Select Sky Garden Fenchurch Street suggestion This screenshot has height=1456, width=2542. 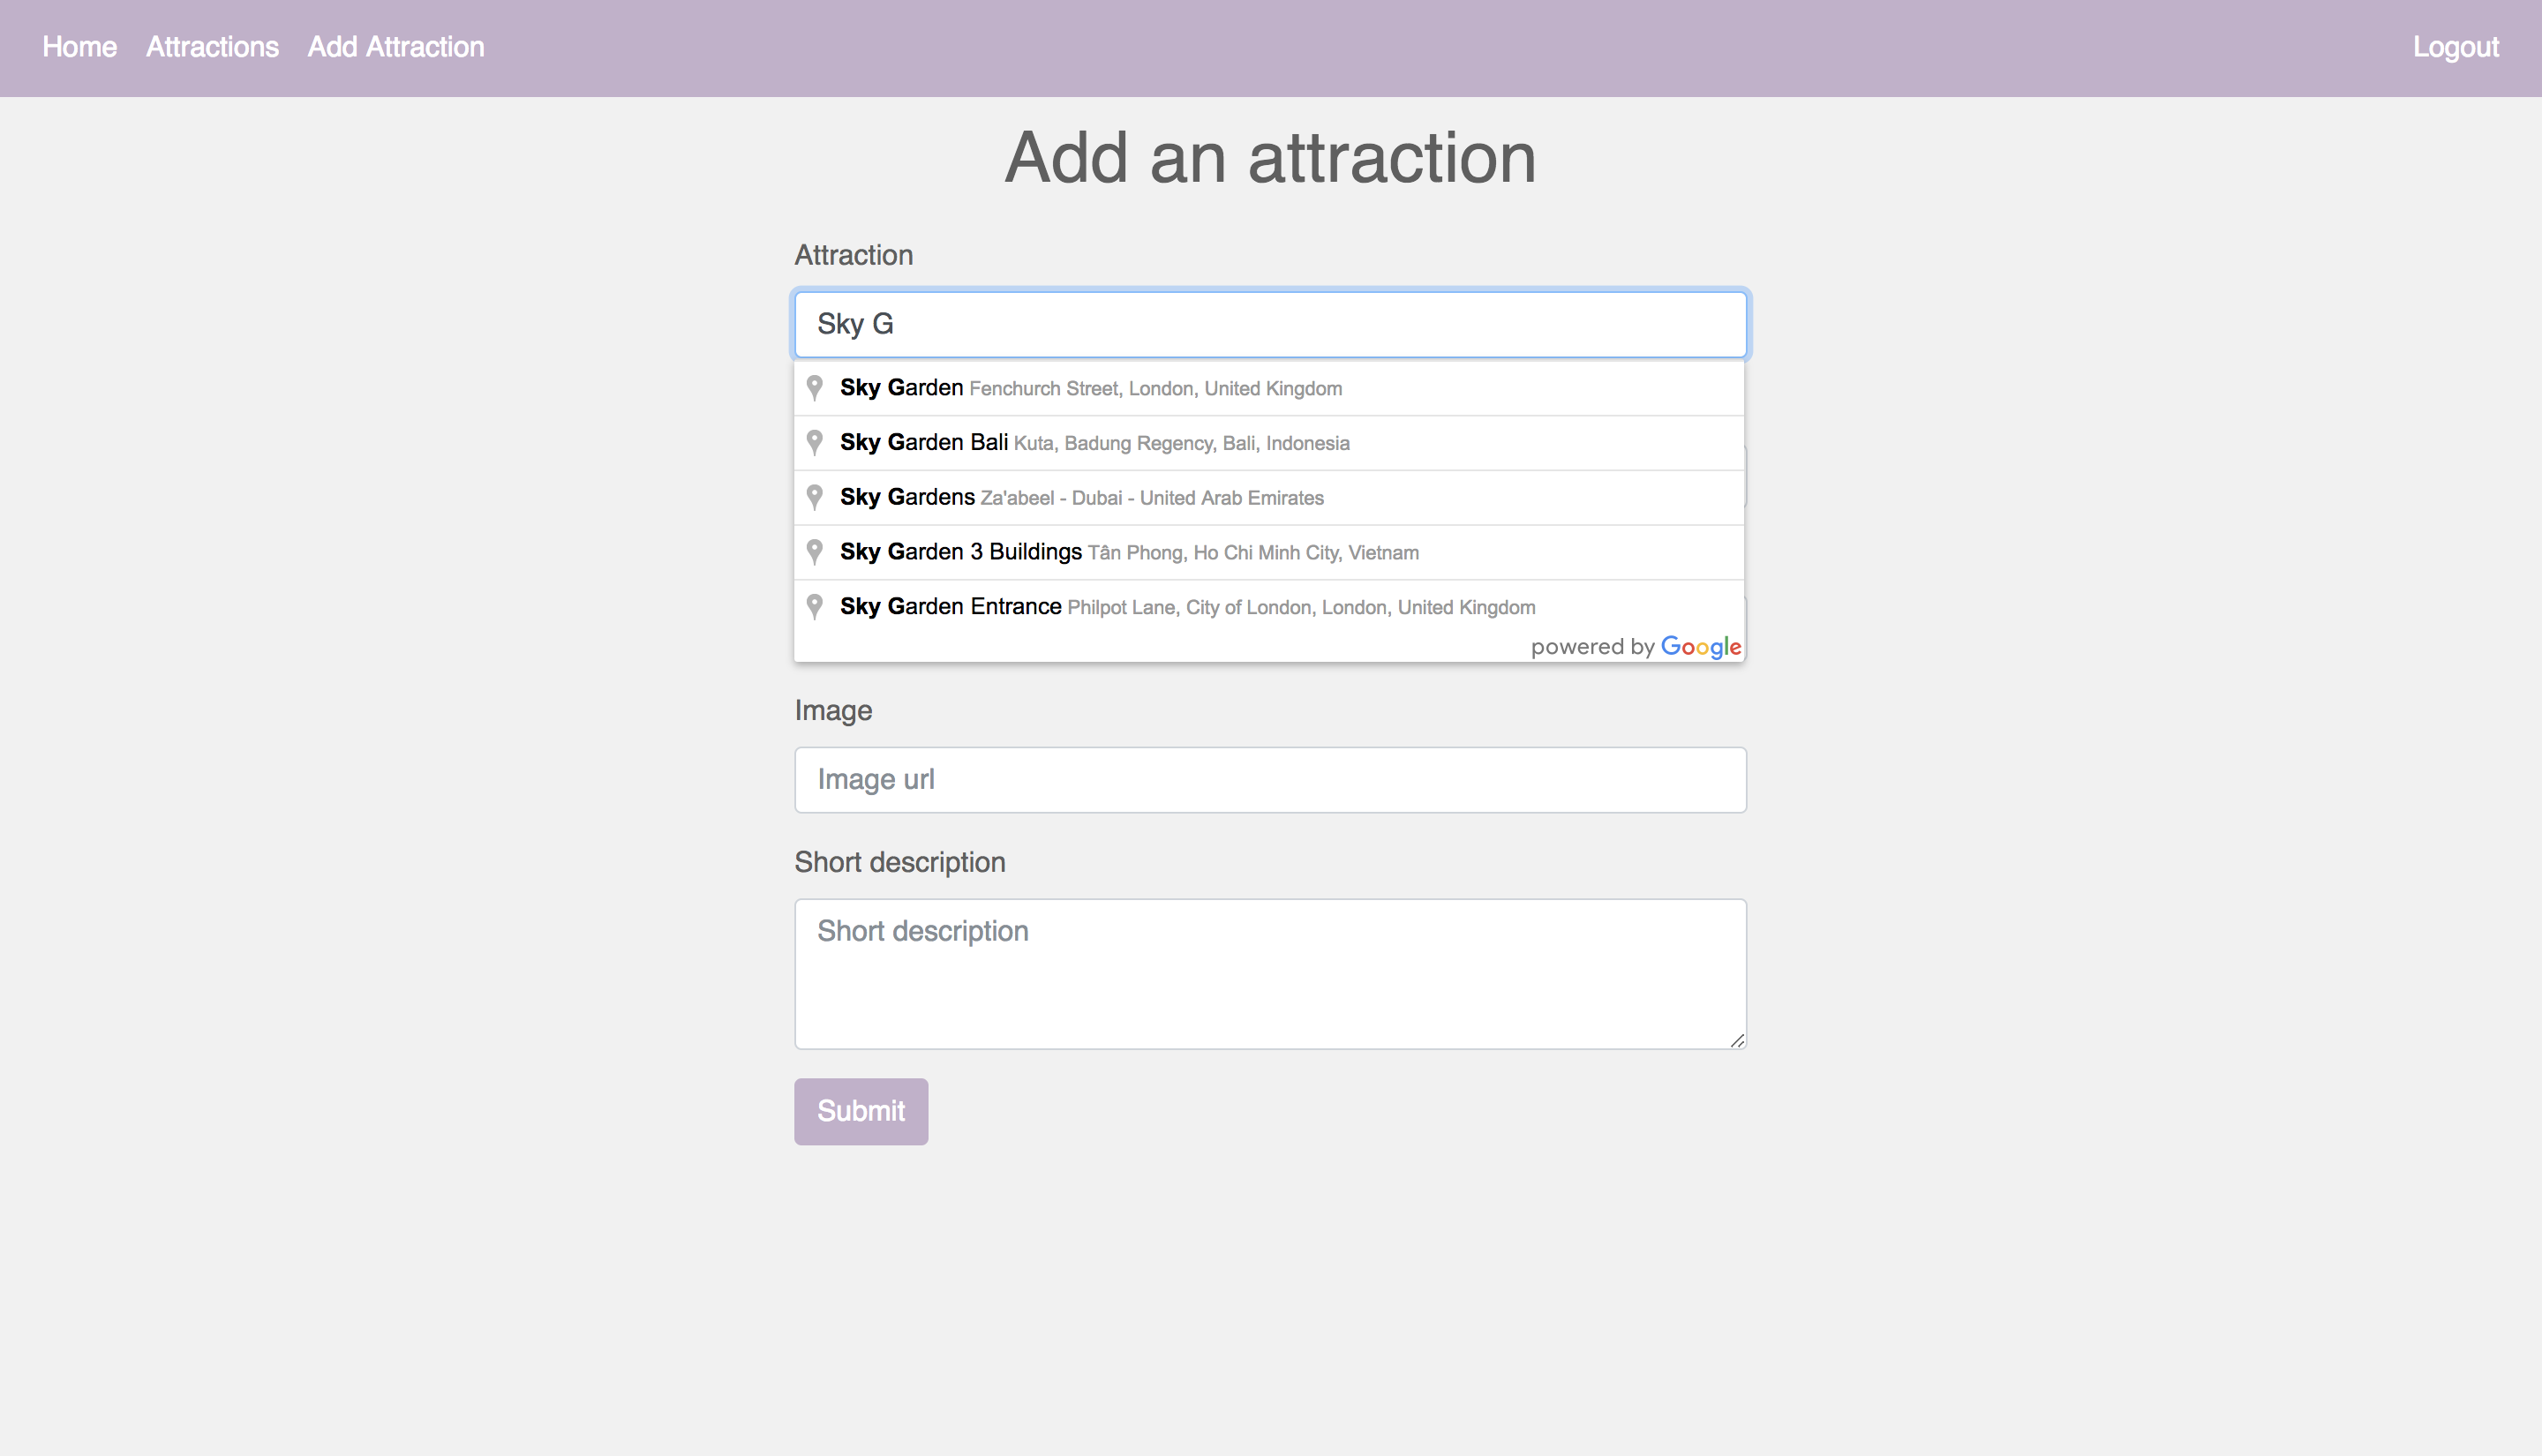[x=1090, y=388]
